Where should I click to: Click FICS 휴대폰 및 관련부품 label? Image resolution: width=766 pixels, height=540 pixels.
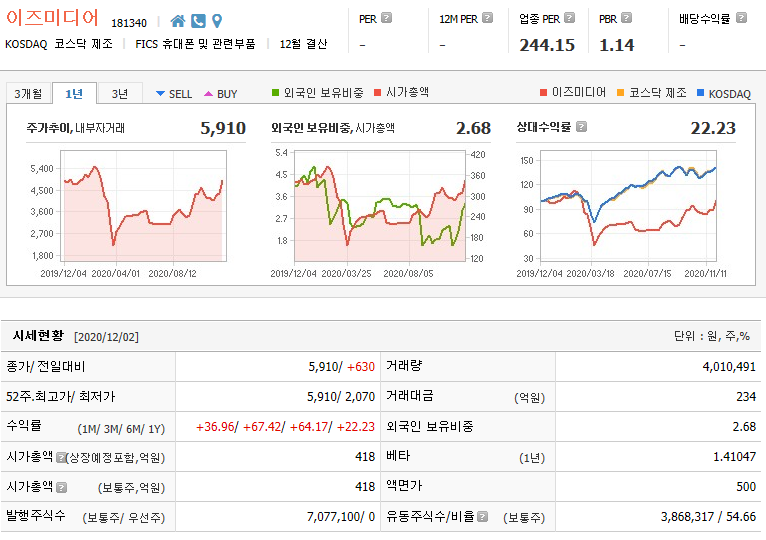coord(195,44)
